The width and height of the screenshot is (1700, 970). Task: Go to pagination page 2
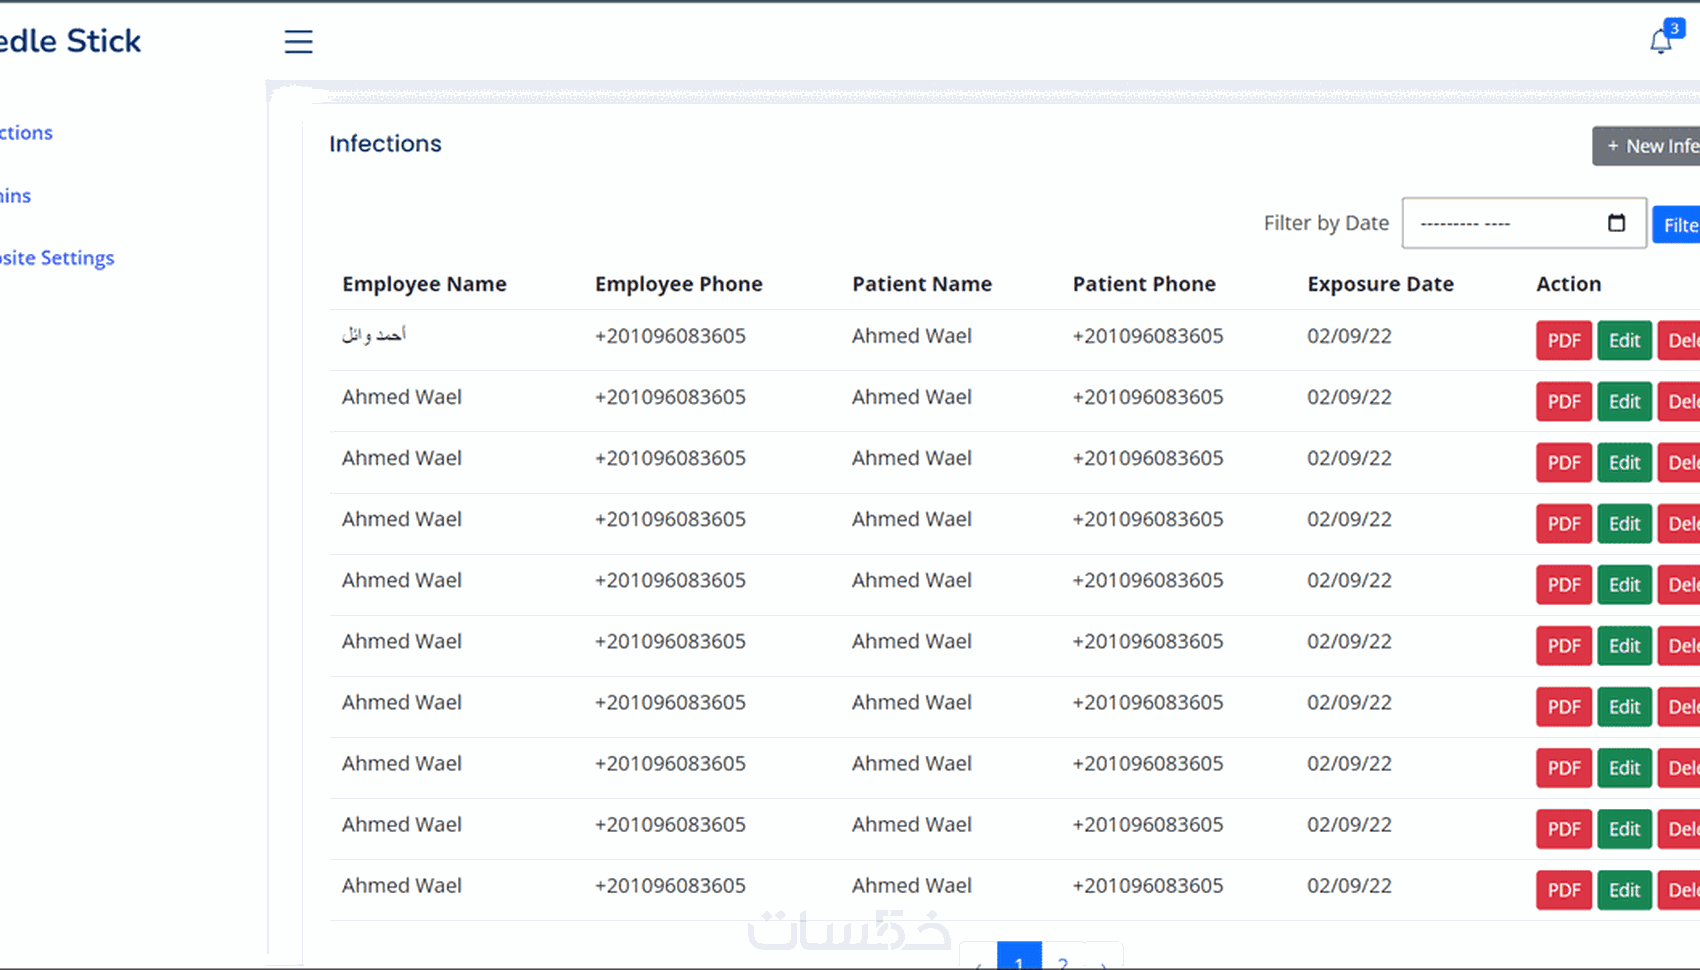coord(1063,957)
